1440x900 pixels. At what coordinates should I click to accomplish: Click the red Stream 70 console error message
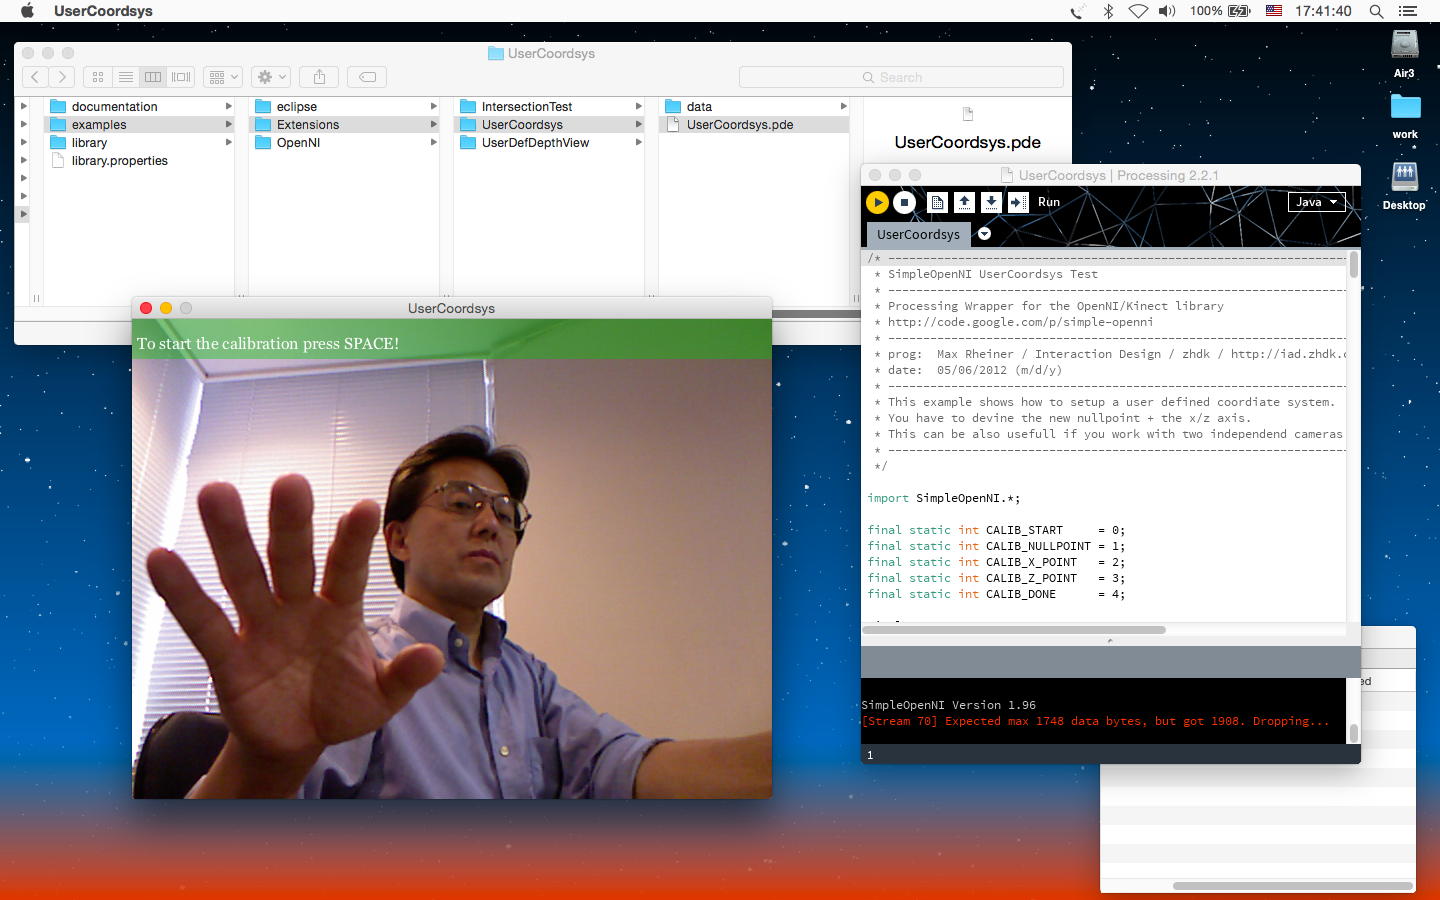click(x=1096, y=721)
